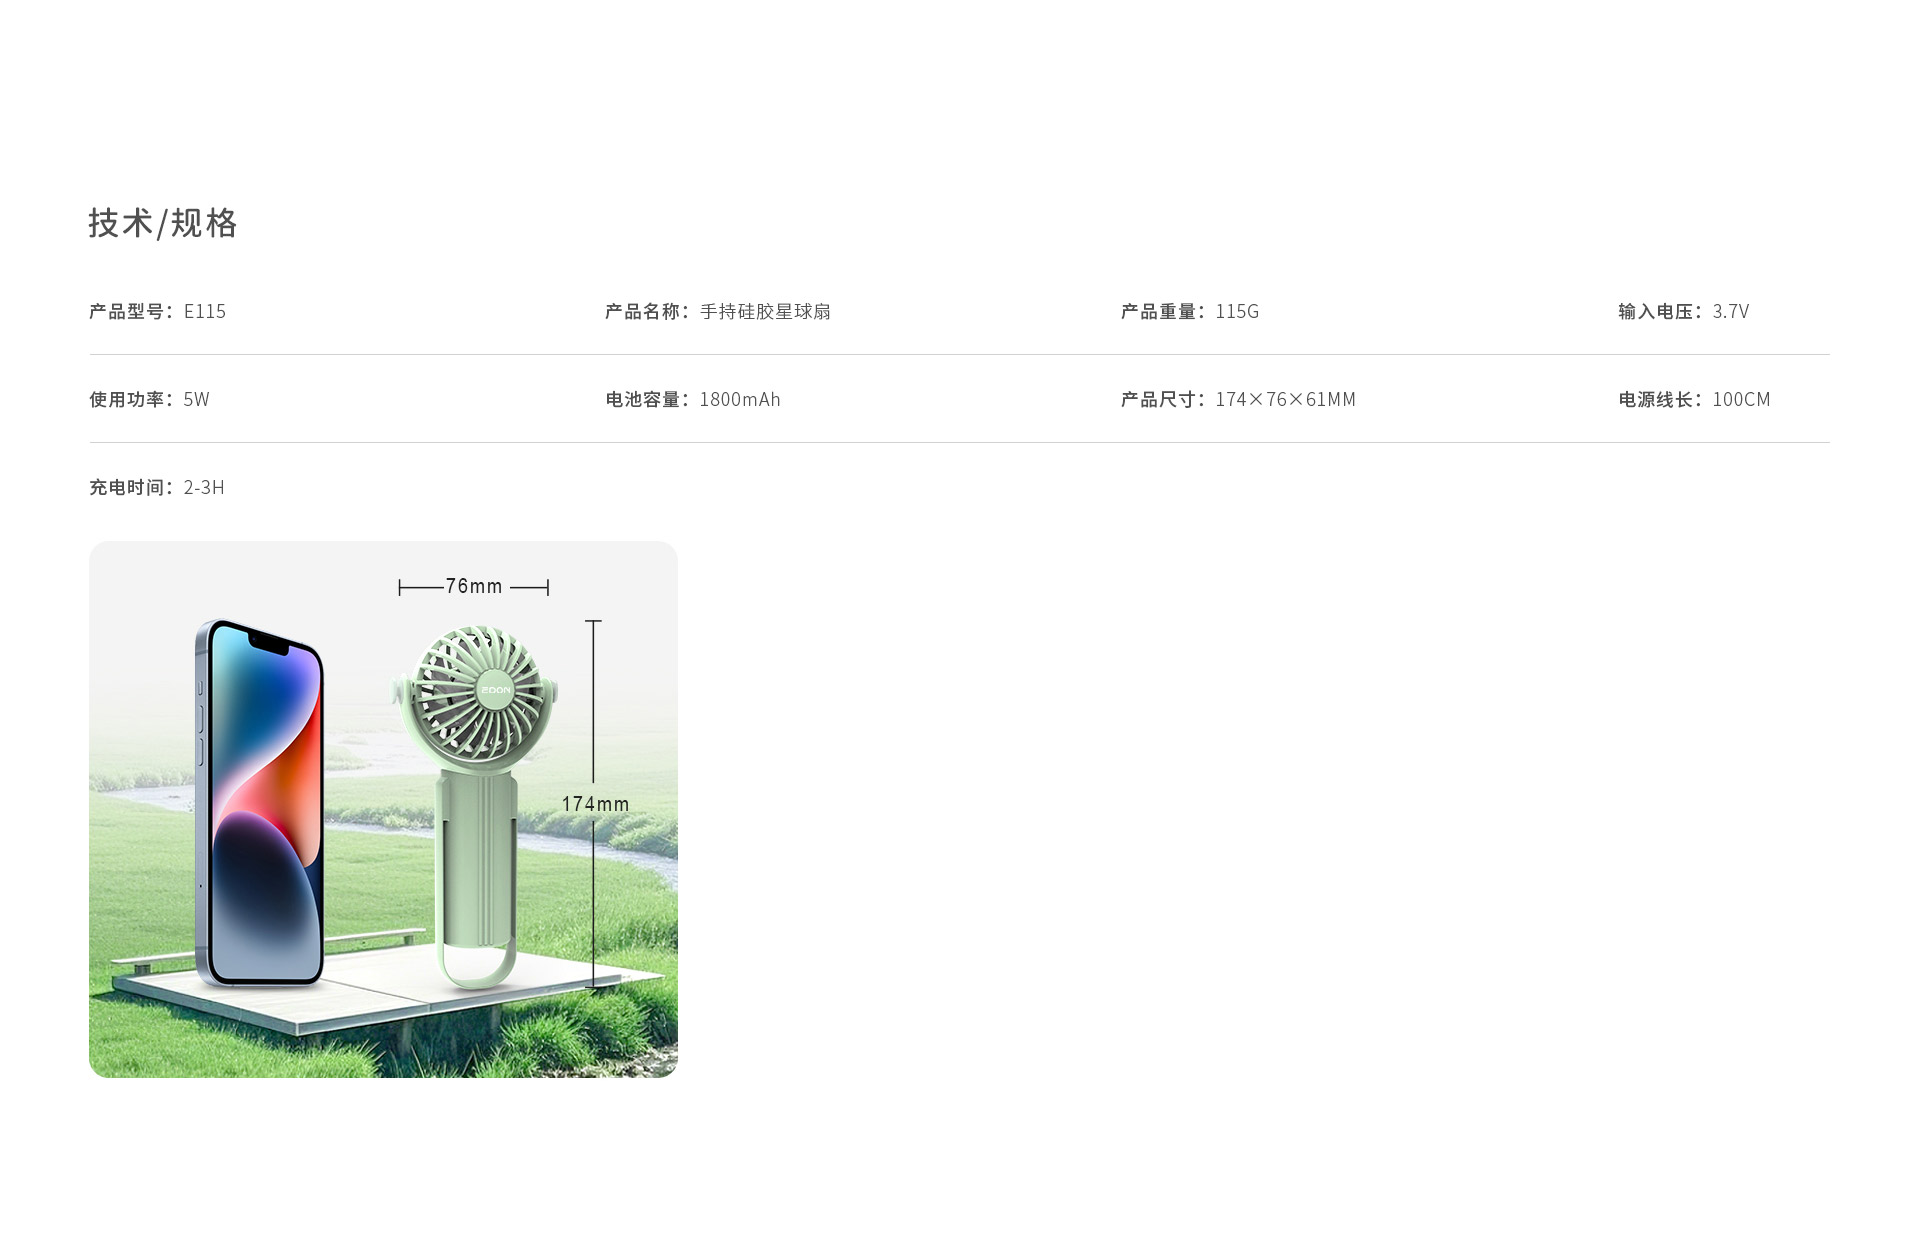Click the power usage 5W value
This screenshot has width=1920, height=1253.
[x=196, y=399]
